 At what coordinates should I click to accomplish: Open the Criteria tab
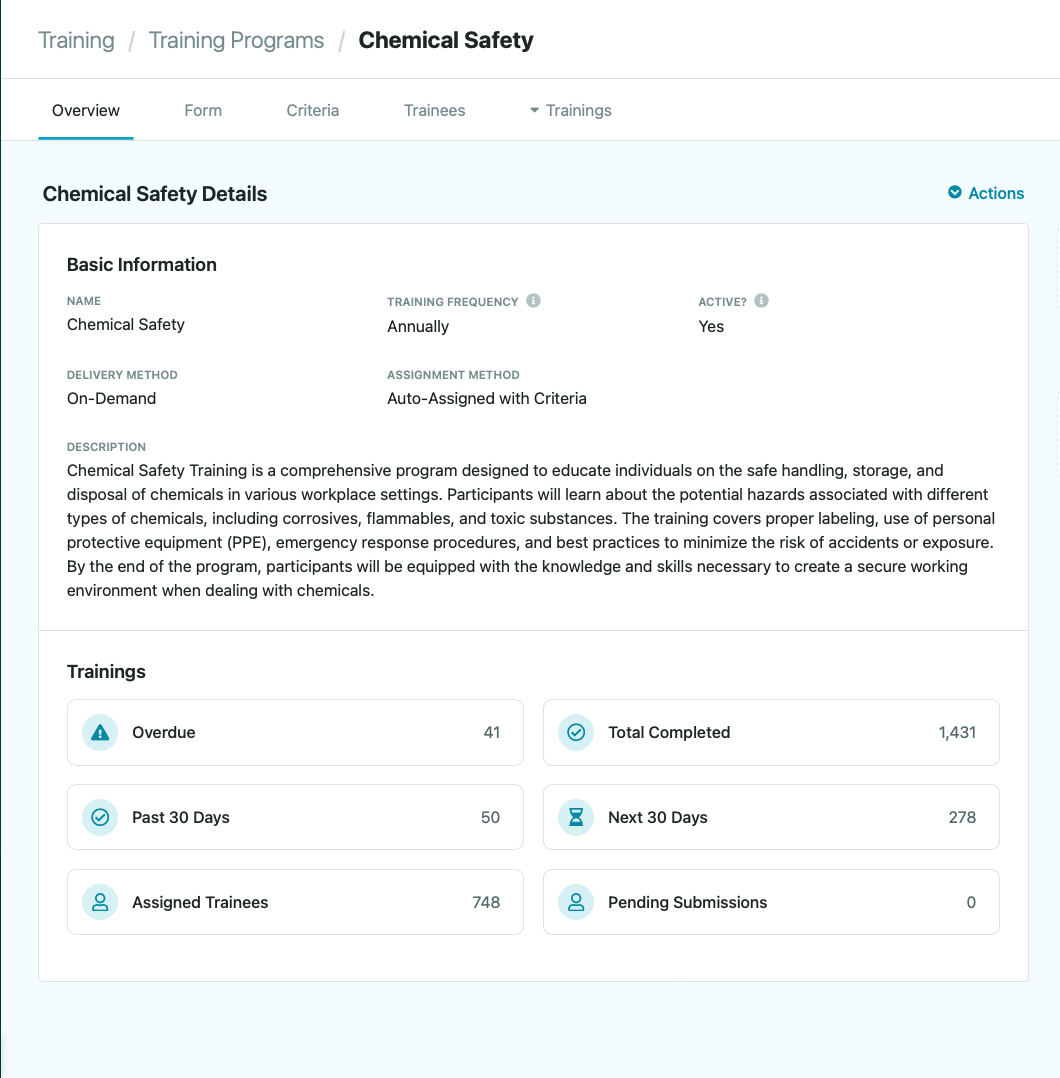click(x=313, y=111)
